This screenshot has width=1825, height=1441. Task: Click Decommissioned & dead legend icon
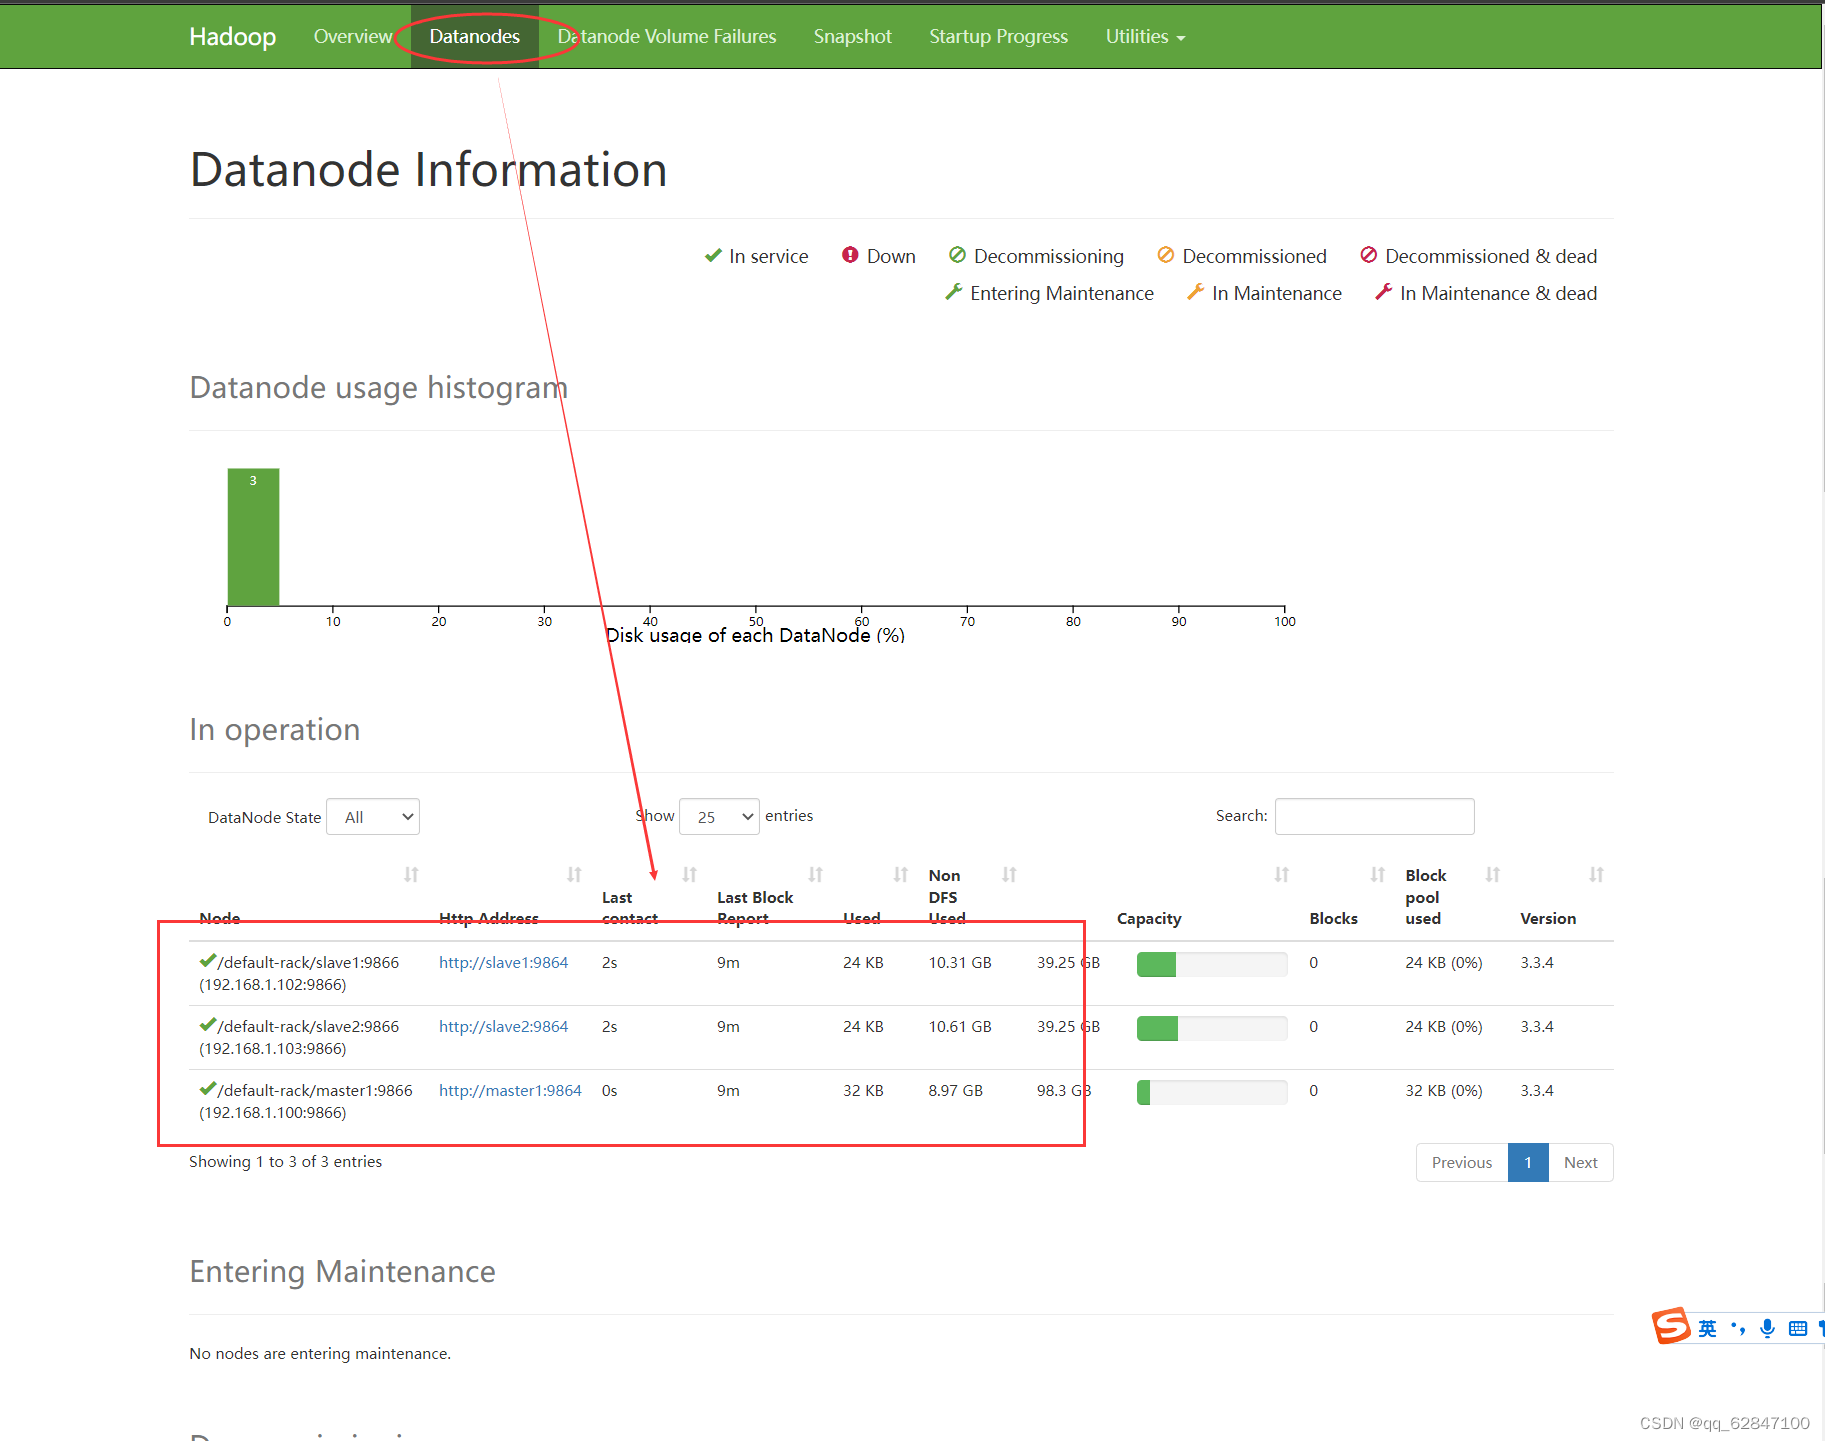tap(1369, 255)
